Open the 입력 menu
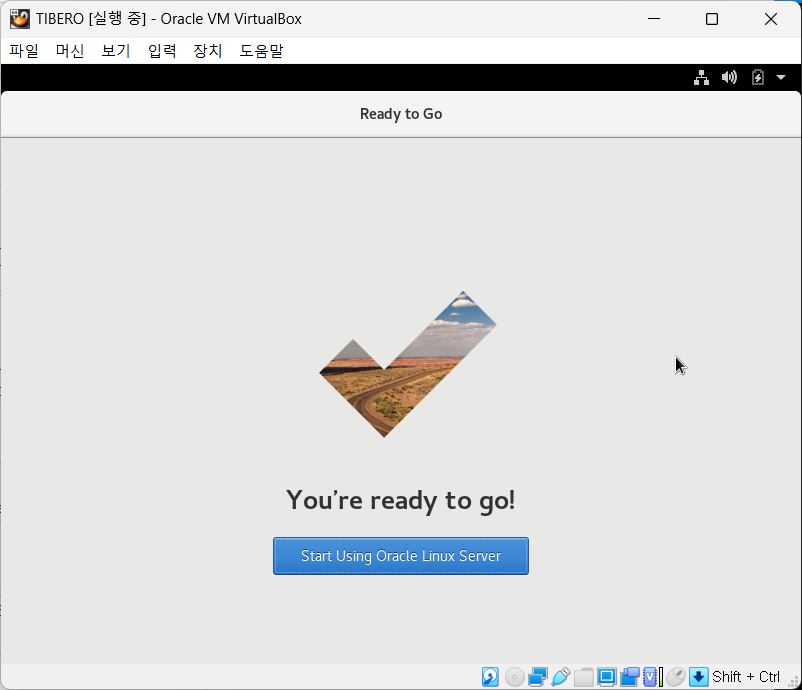The width and height of the screenshot is (802, 690). 162,51
